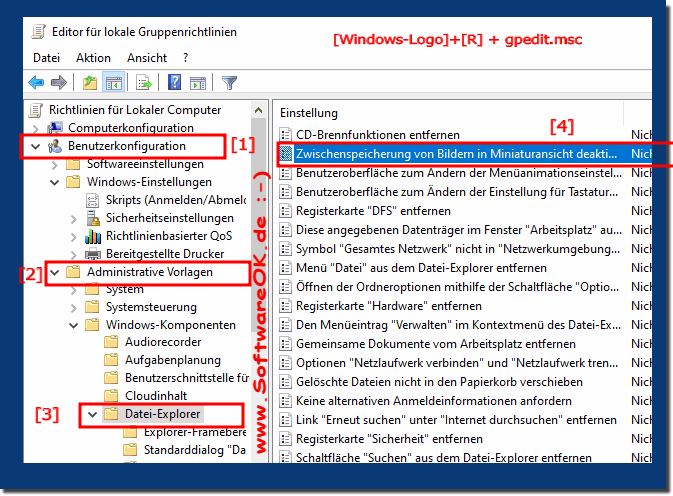Toggle the Show/Hide console tree icon

coord(114,82)
